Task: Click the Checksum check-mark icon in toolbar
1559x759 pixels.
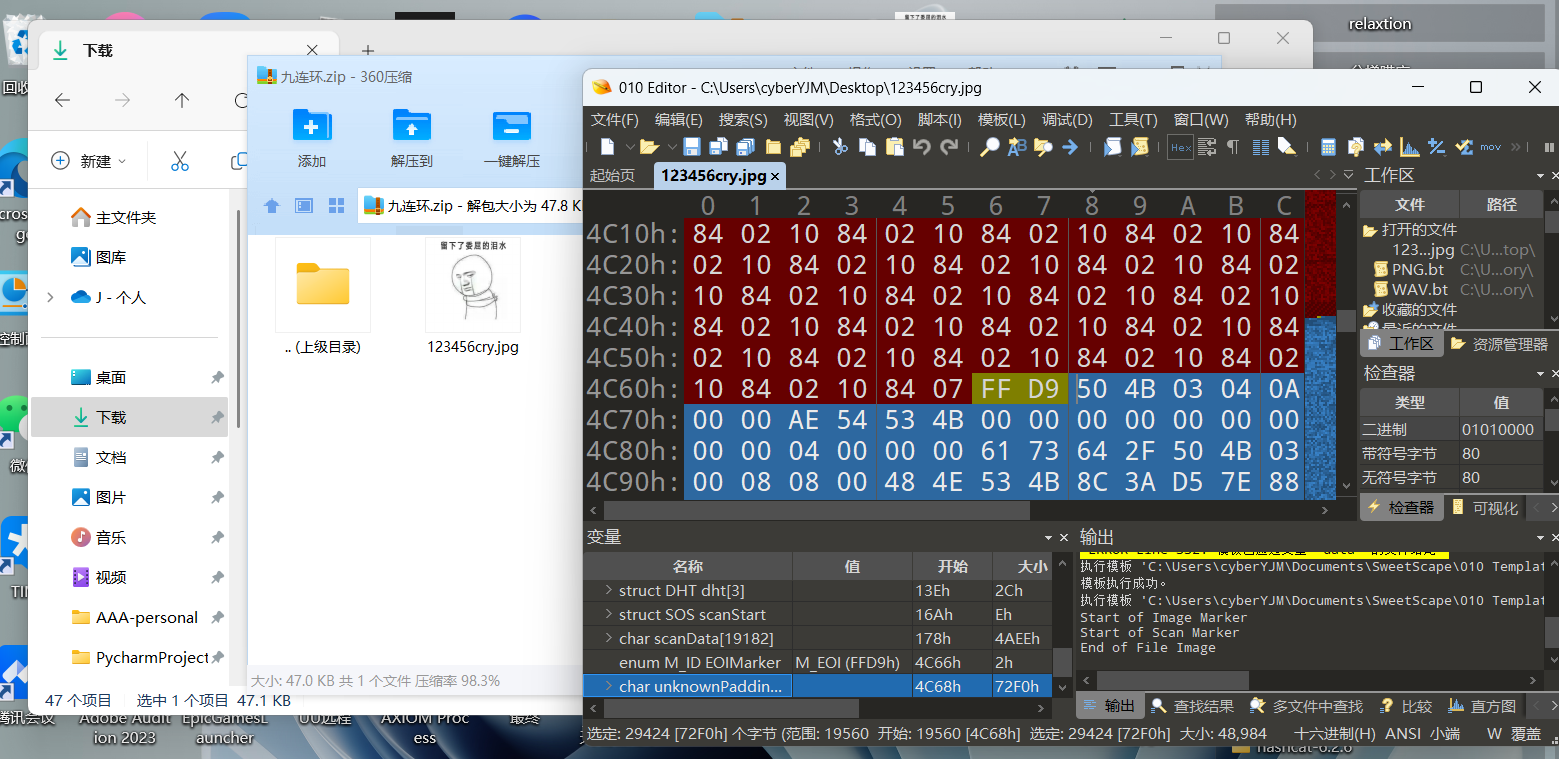Action: [x=1465, y=147]
